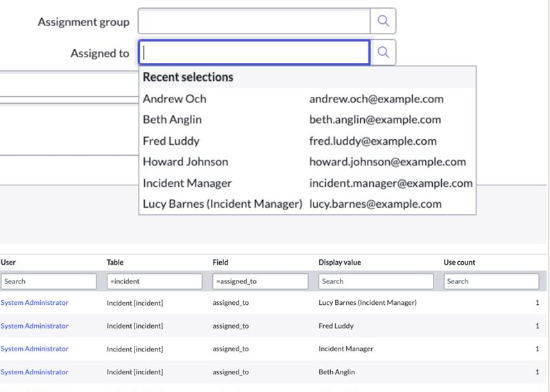Screen dimensions: 550x392
Task: Click the Assigned to field label
Action: point(100,53)
